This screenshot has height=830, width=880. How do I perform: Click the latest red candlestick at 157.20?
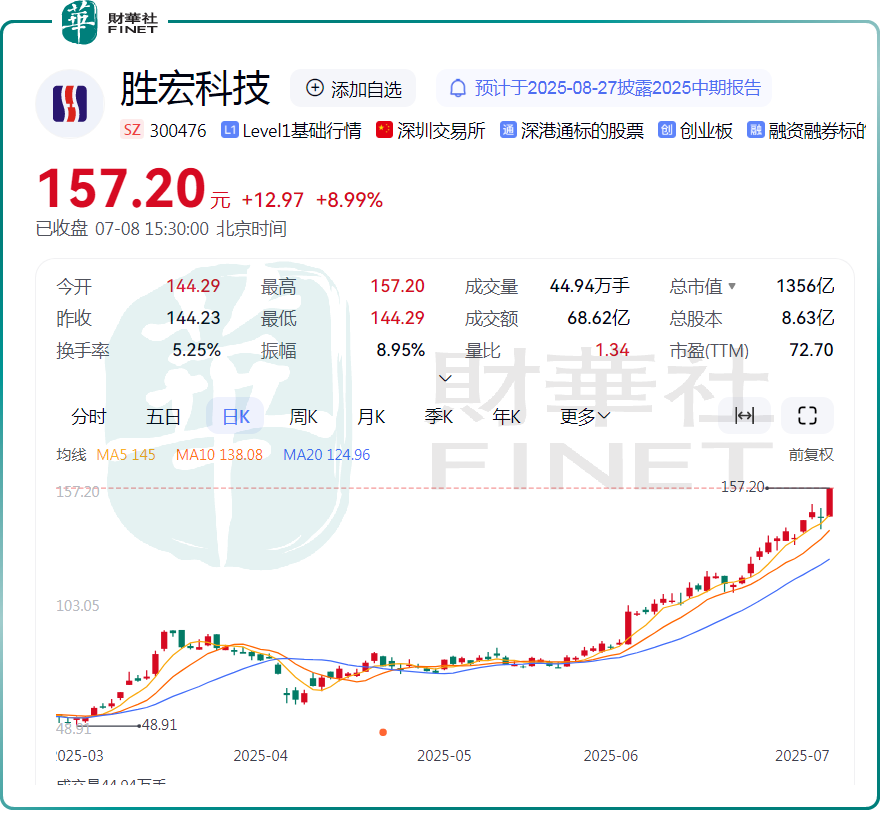829,502
